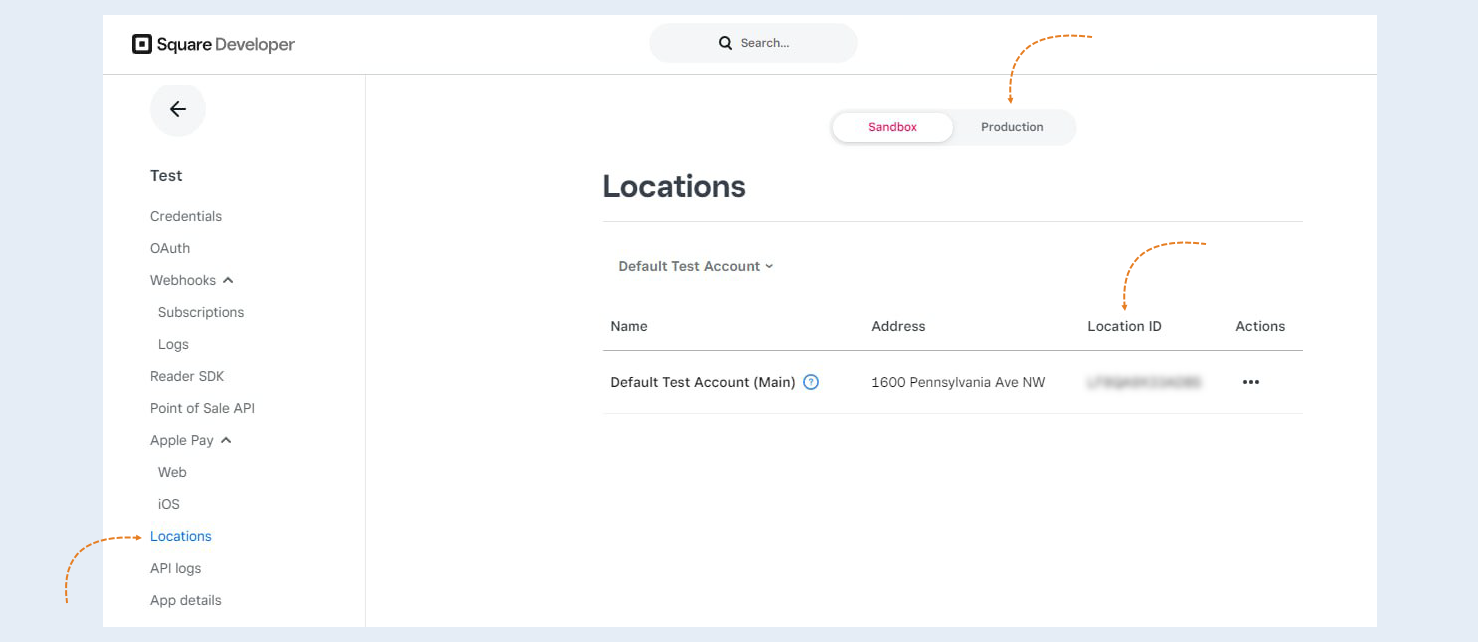This screenshot has height=642, width=1478.
Task: Collapse the Webhooks section chevron
Action: click(228, 280)
